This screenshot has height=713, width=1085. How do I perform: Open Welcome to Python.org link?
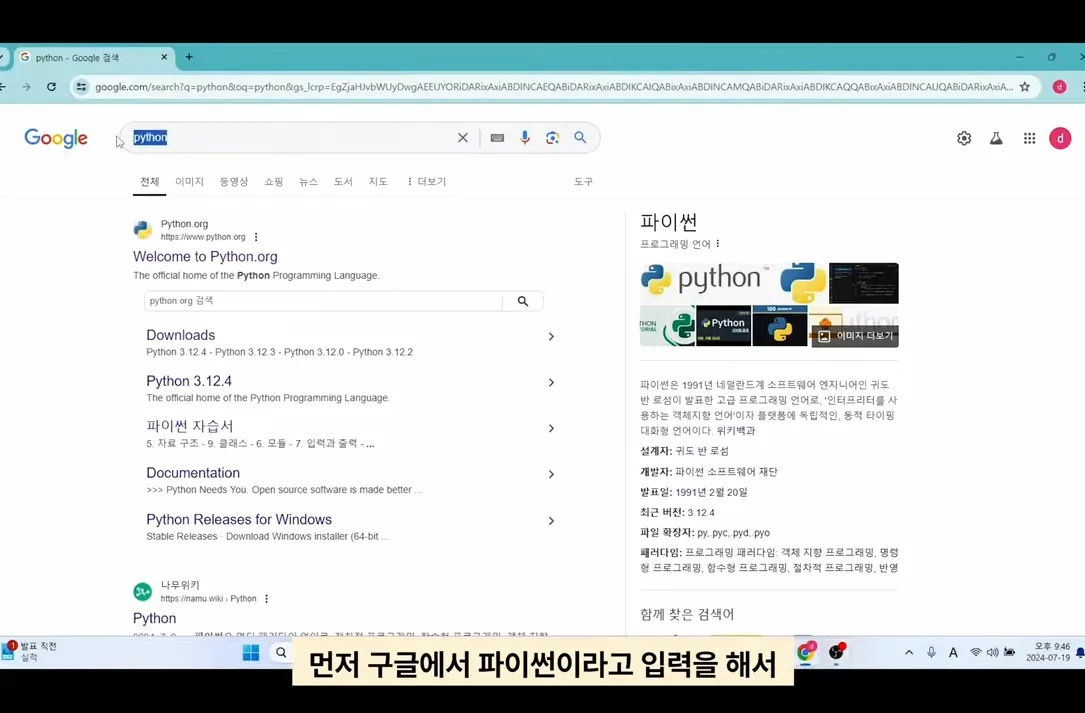coord(205,256)
